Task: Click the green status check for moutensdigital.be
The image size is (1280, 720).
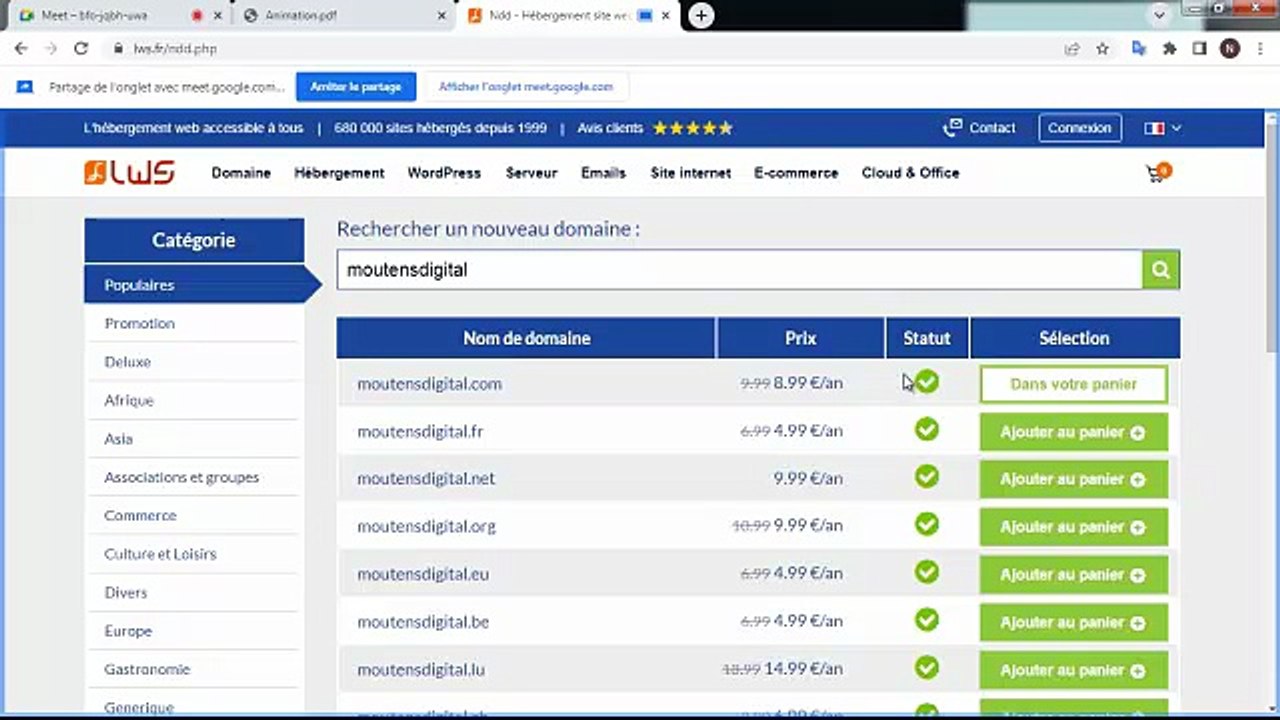Action: (x=927, y=620)
